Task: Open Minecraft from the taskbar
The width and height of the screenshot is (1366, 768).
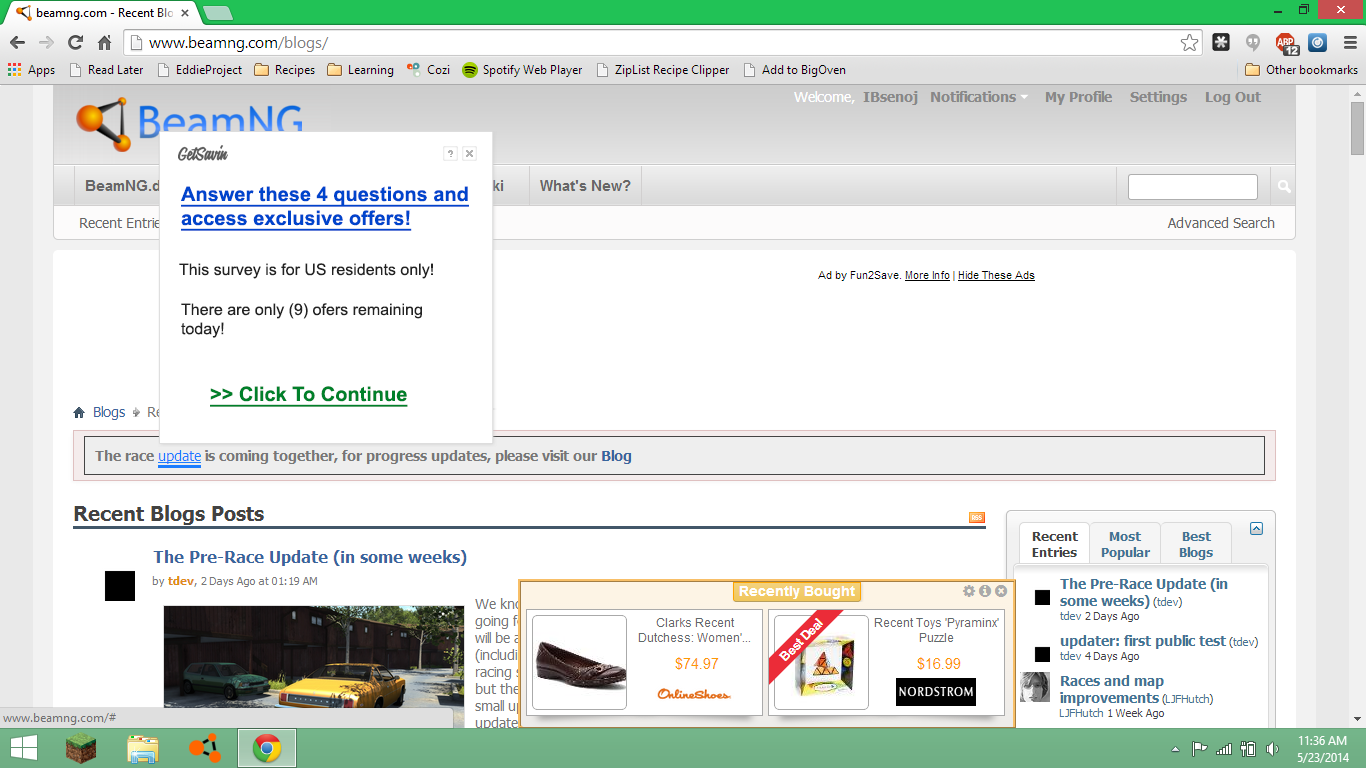Action: (82, 748)
